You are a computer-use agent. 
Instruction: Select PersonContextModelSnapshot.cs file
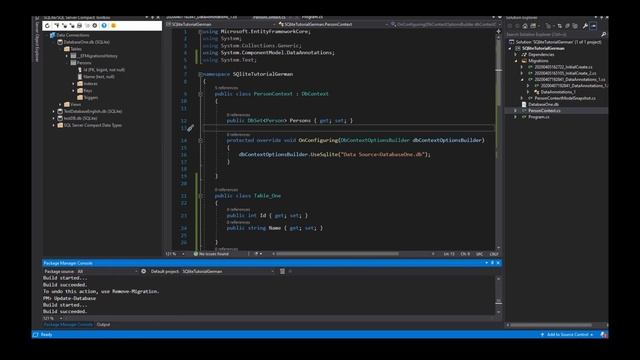[x=564, y=98]
